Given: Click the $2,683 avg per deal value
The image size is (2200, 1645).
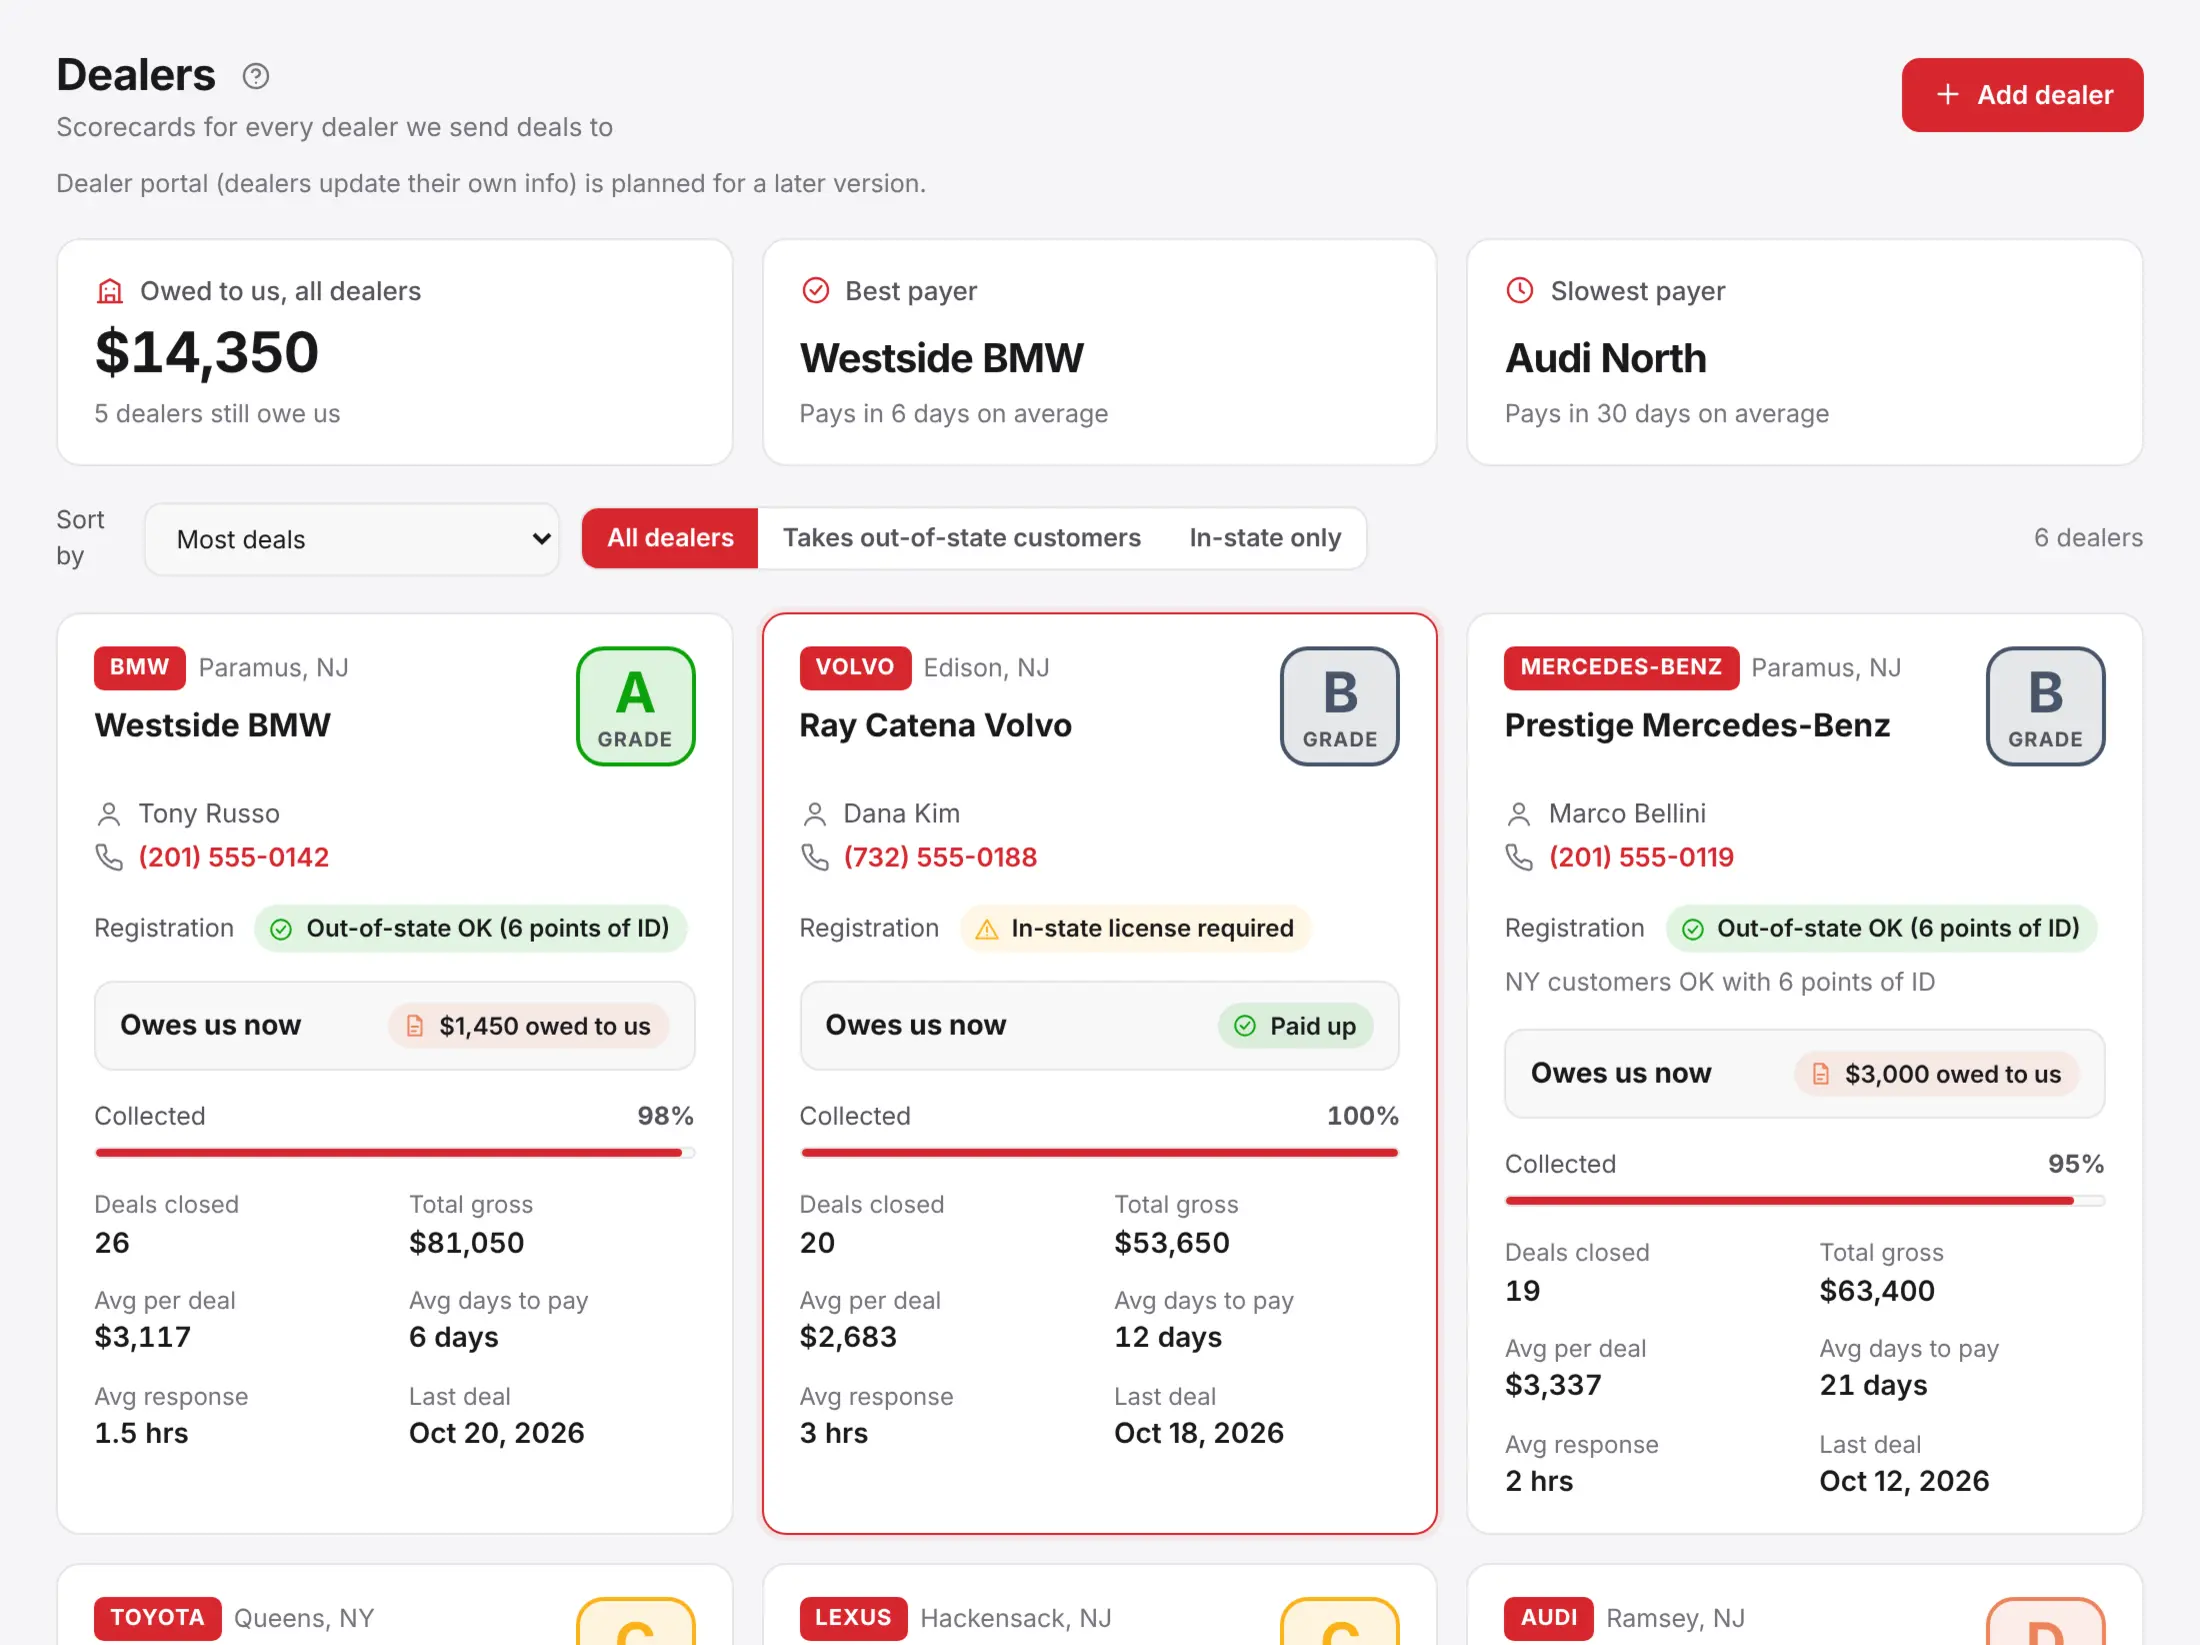Looking at the screenshot, I should [848, 1337].
